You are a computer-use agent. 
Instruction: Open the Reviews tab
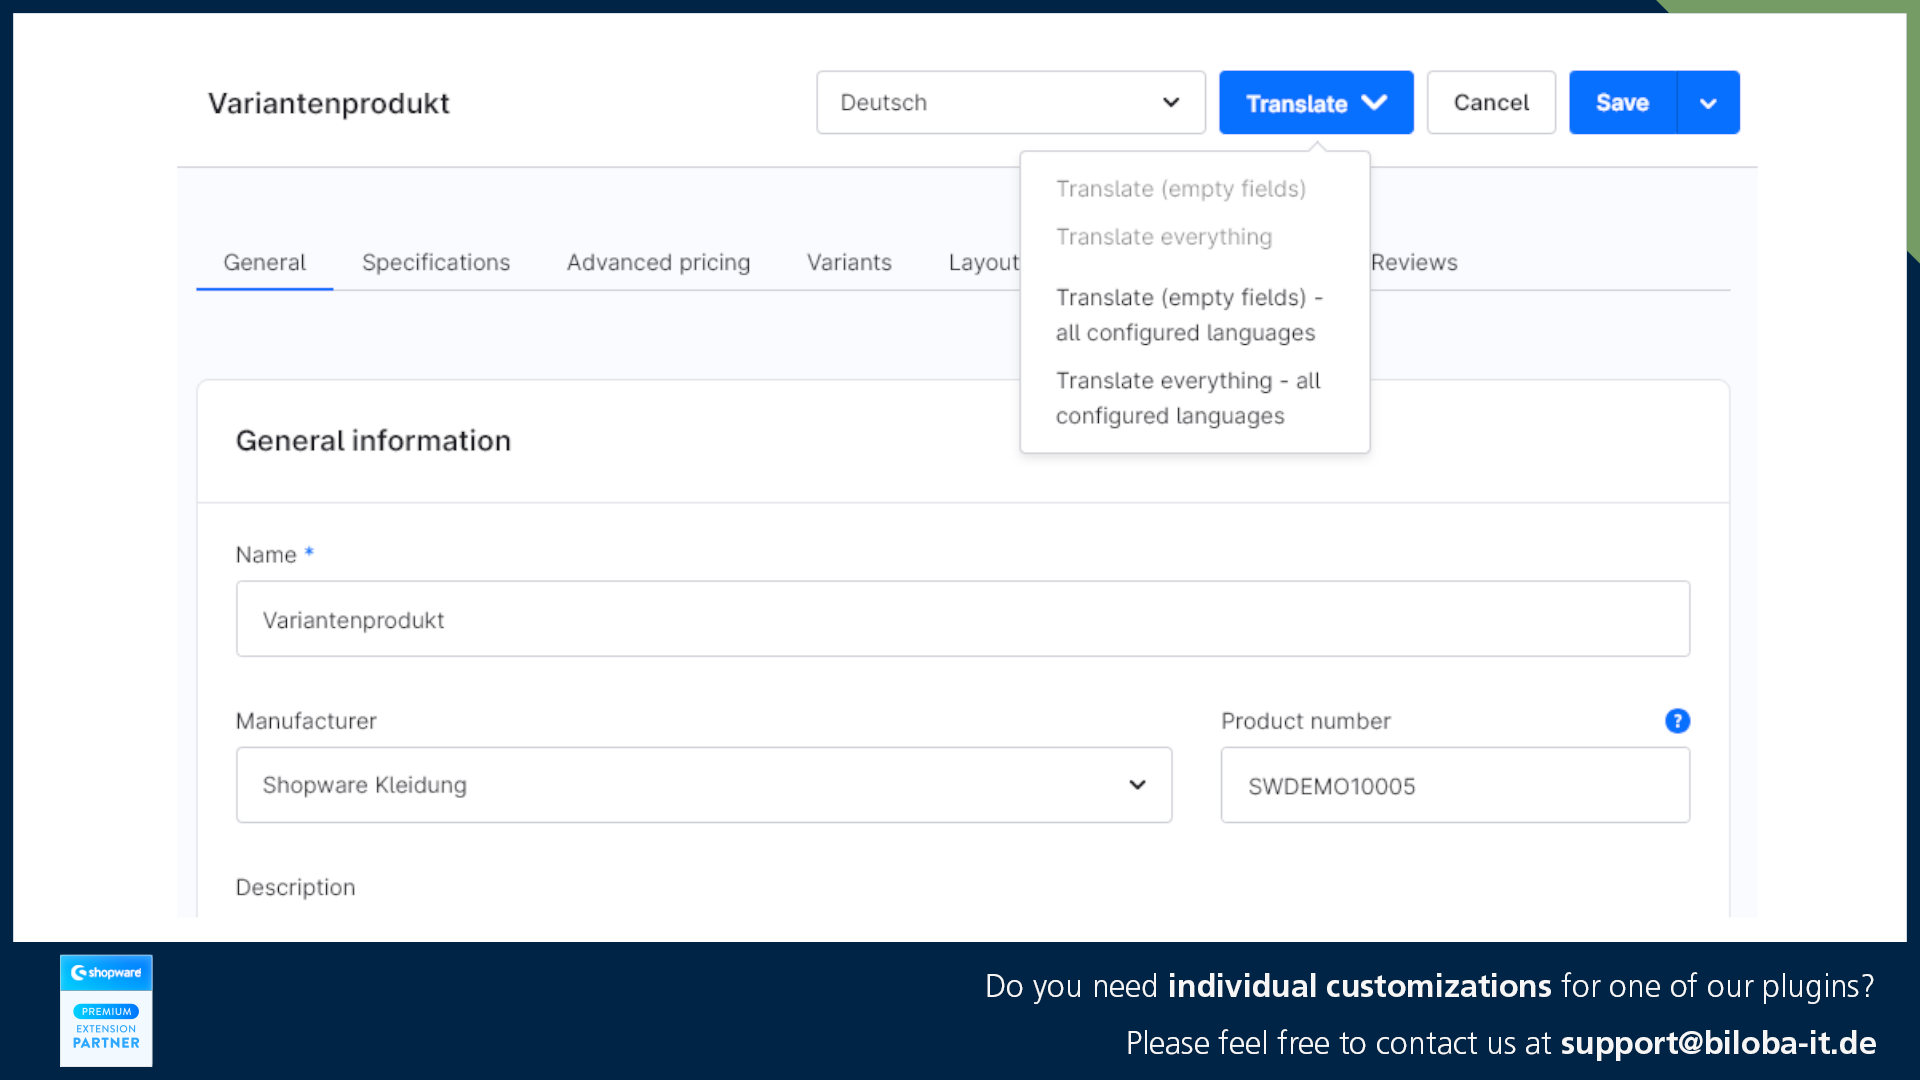click(x=1413, y=262)
